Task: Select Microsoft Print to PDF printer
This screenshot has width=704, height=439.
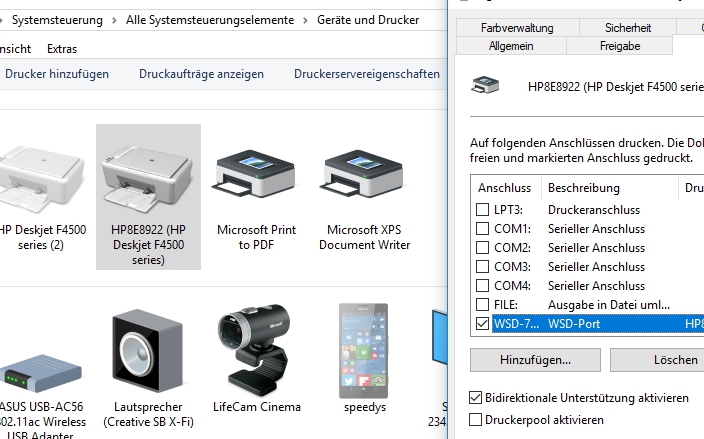Action: pos(256,173)
